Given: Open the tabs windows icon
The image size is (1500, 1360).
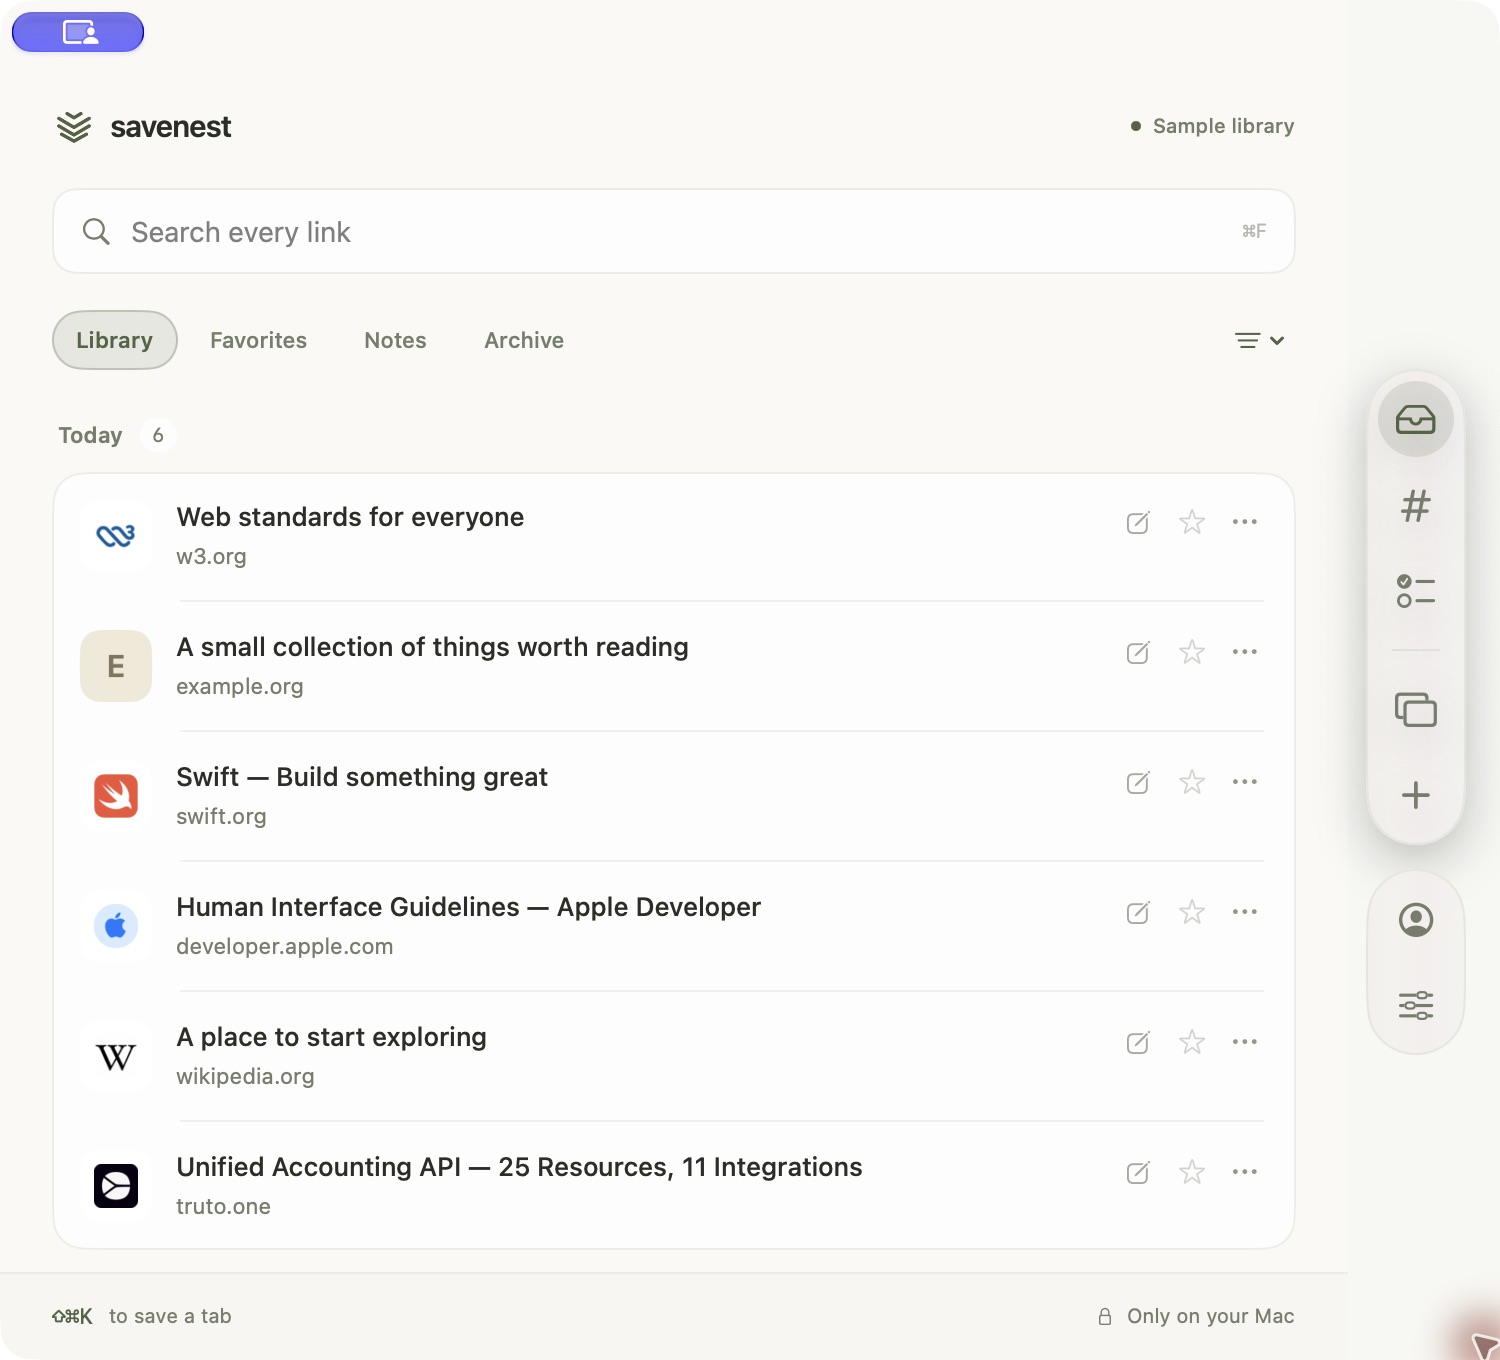Looking at the screenshot, I should coord(1415,709).
